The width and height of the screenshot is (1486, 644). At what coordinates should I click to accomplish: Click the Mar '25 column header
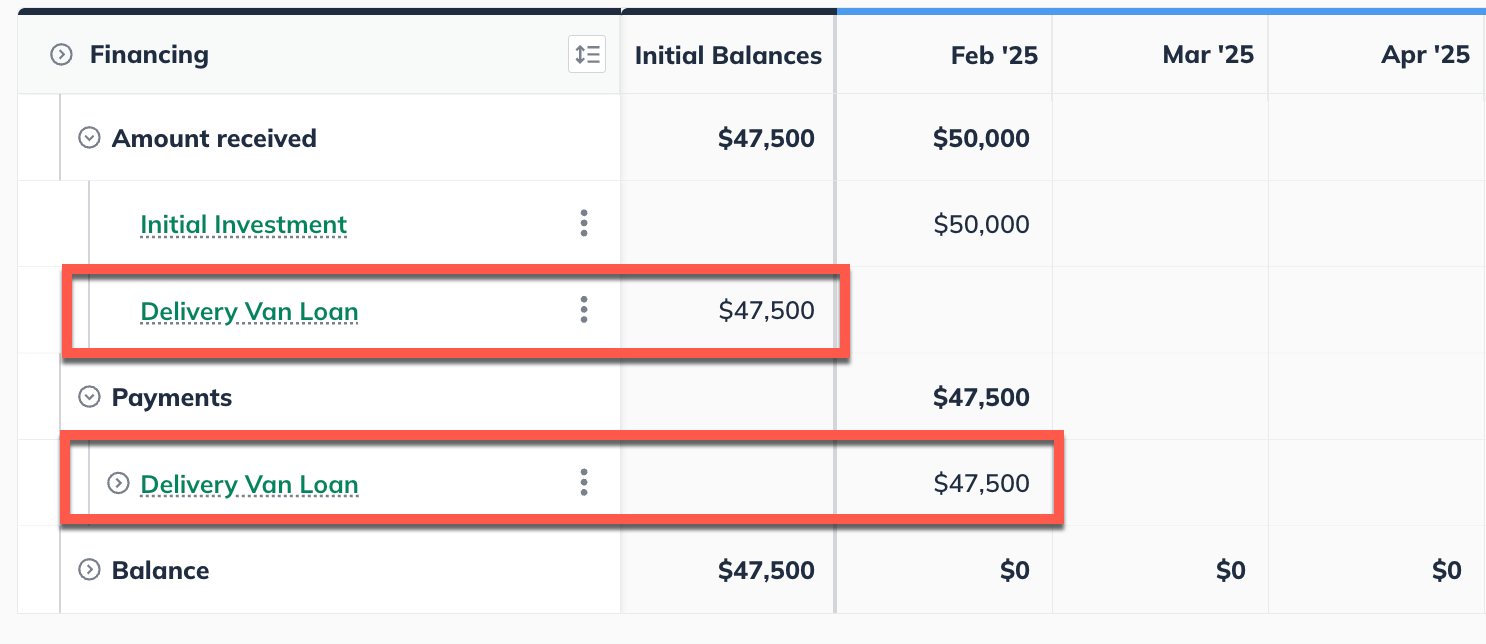1207,55
